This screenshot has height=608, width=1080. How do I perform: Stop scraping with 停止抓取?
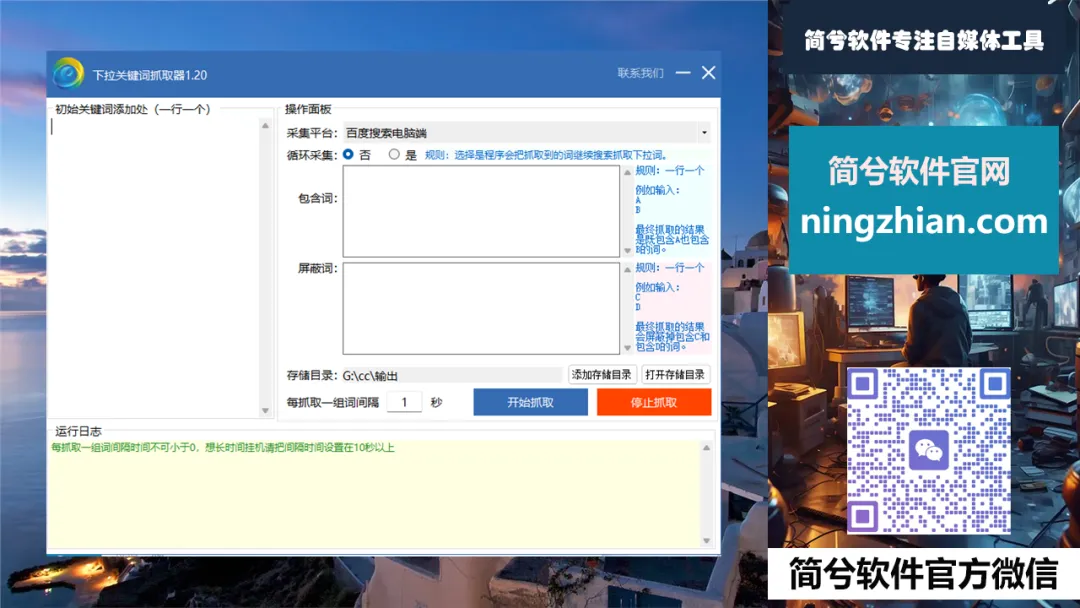654,402
